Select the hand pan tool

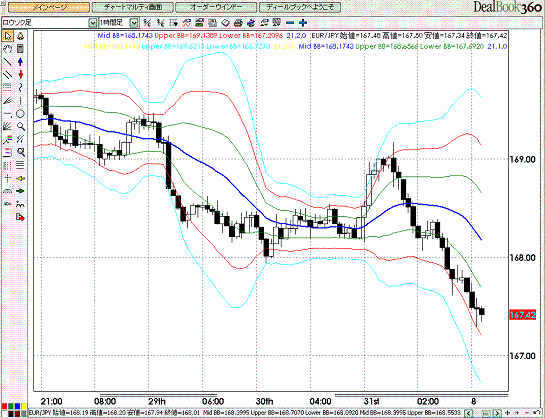click(x=8, y=49)
